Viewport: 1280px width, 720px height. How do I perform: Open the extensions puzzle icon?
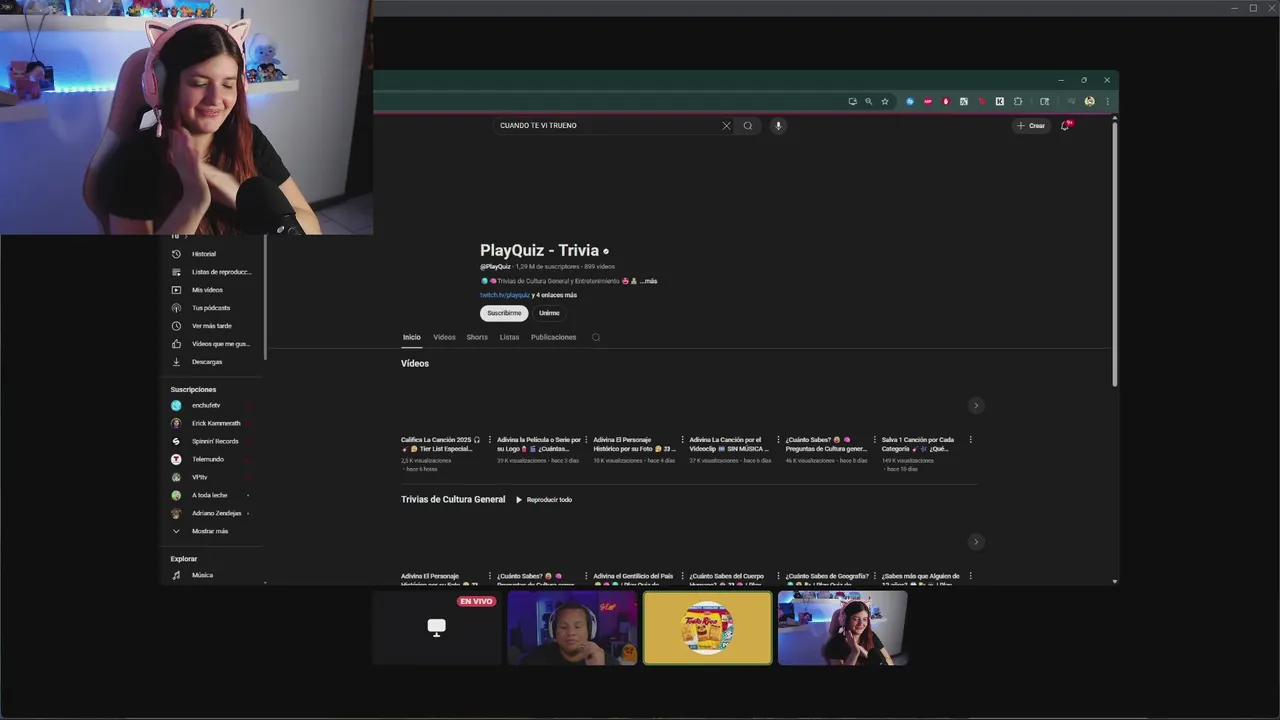pos(1018,101)
